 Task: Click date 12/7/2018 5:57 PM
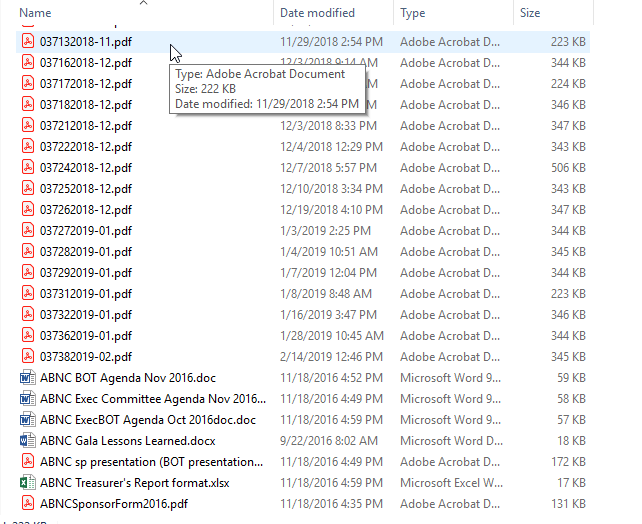(328, 168)
